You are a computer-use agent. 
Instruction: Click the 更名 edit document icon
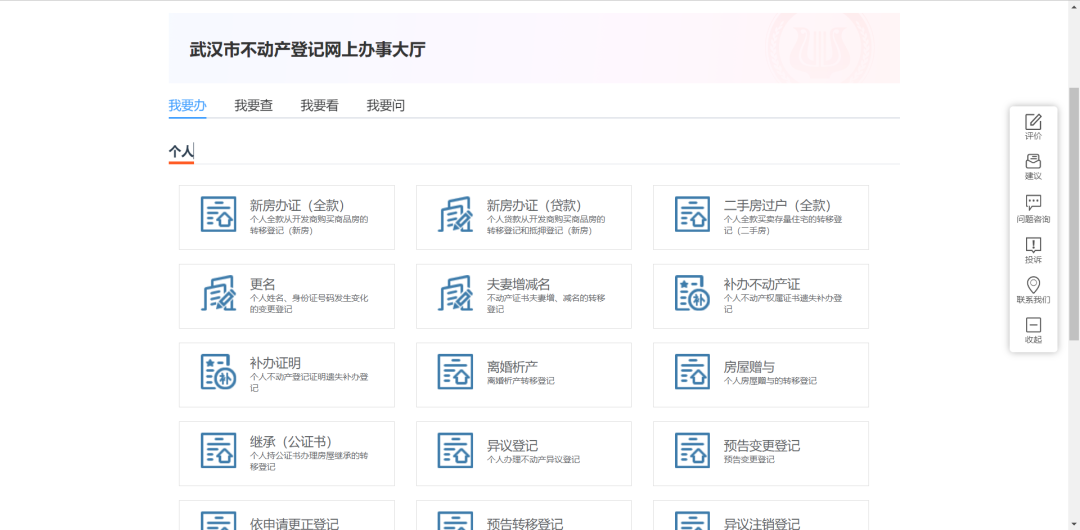tap(218, 294)
